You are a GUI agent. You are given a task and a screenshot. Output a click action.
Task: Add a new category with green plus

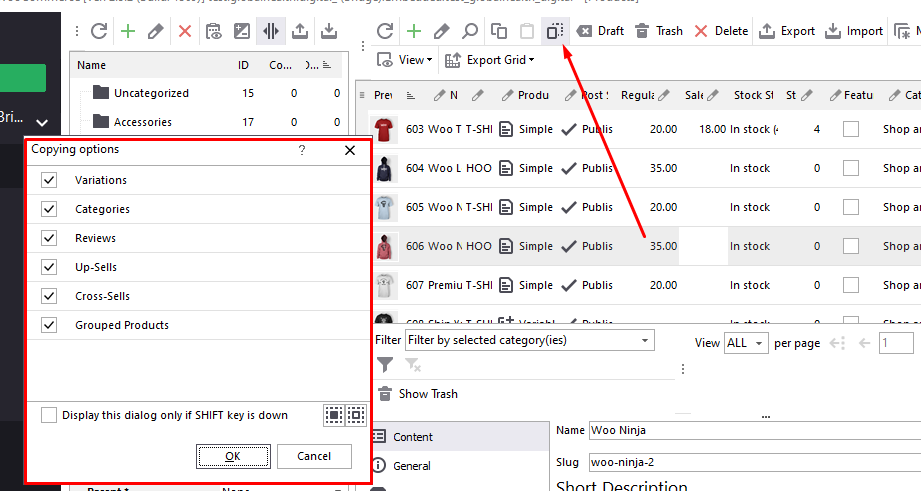pyautogui.click(x=127, y=31)
